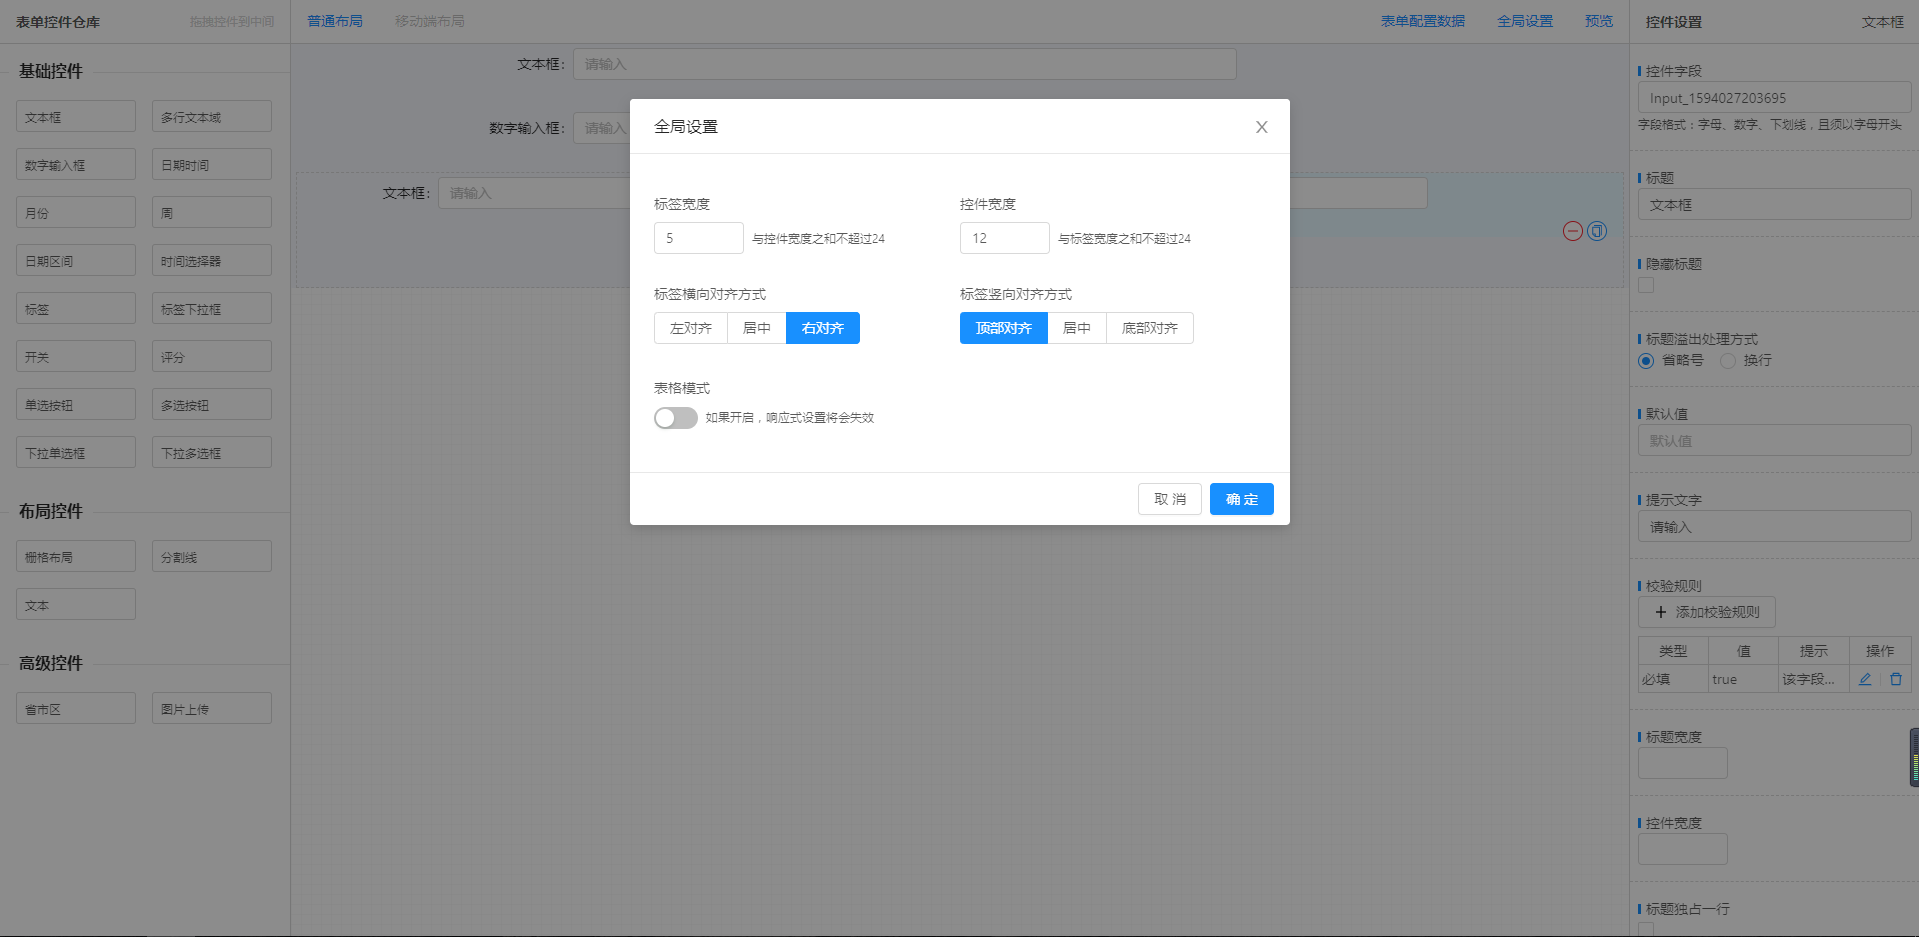1919x937 pixels.
Task: Pick 时间选择器 widget
Action: coord(212,260)
